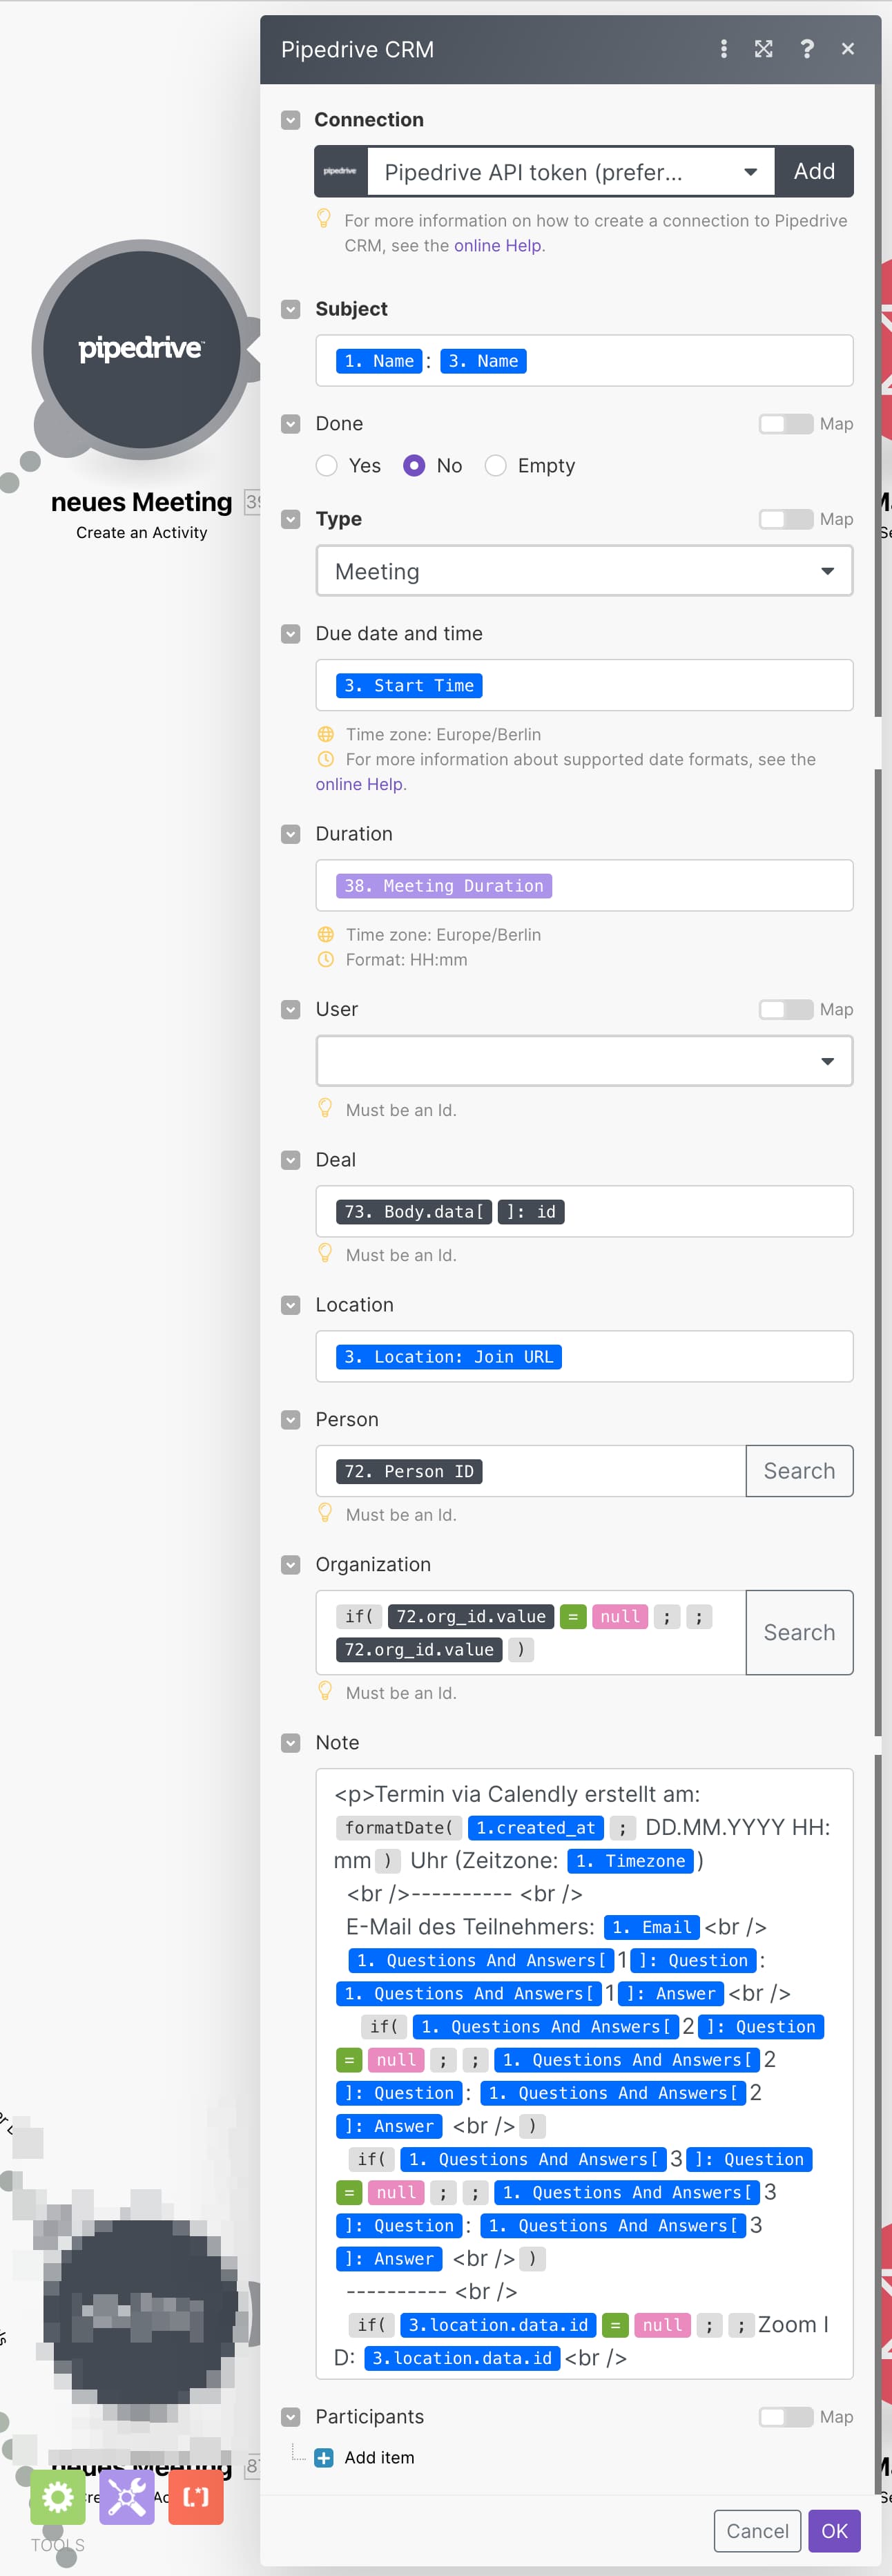Open the empty User dropdown
This screenshot has height=2576, width=892.
[x=584, y=1061]
